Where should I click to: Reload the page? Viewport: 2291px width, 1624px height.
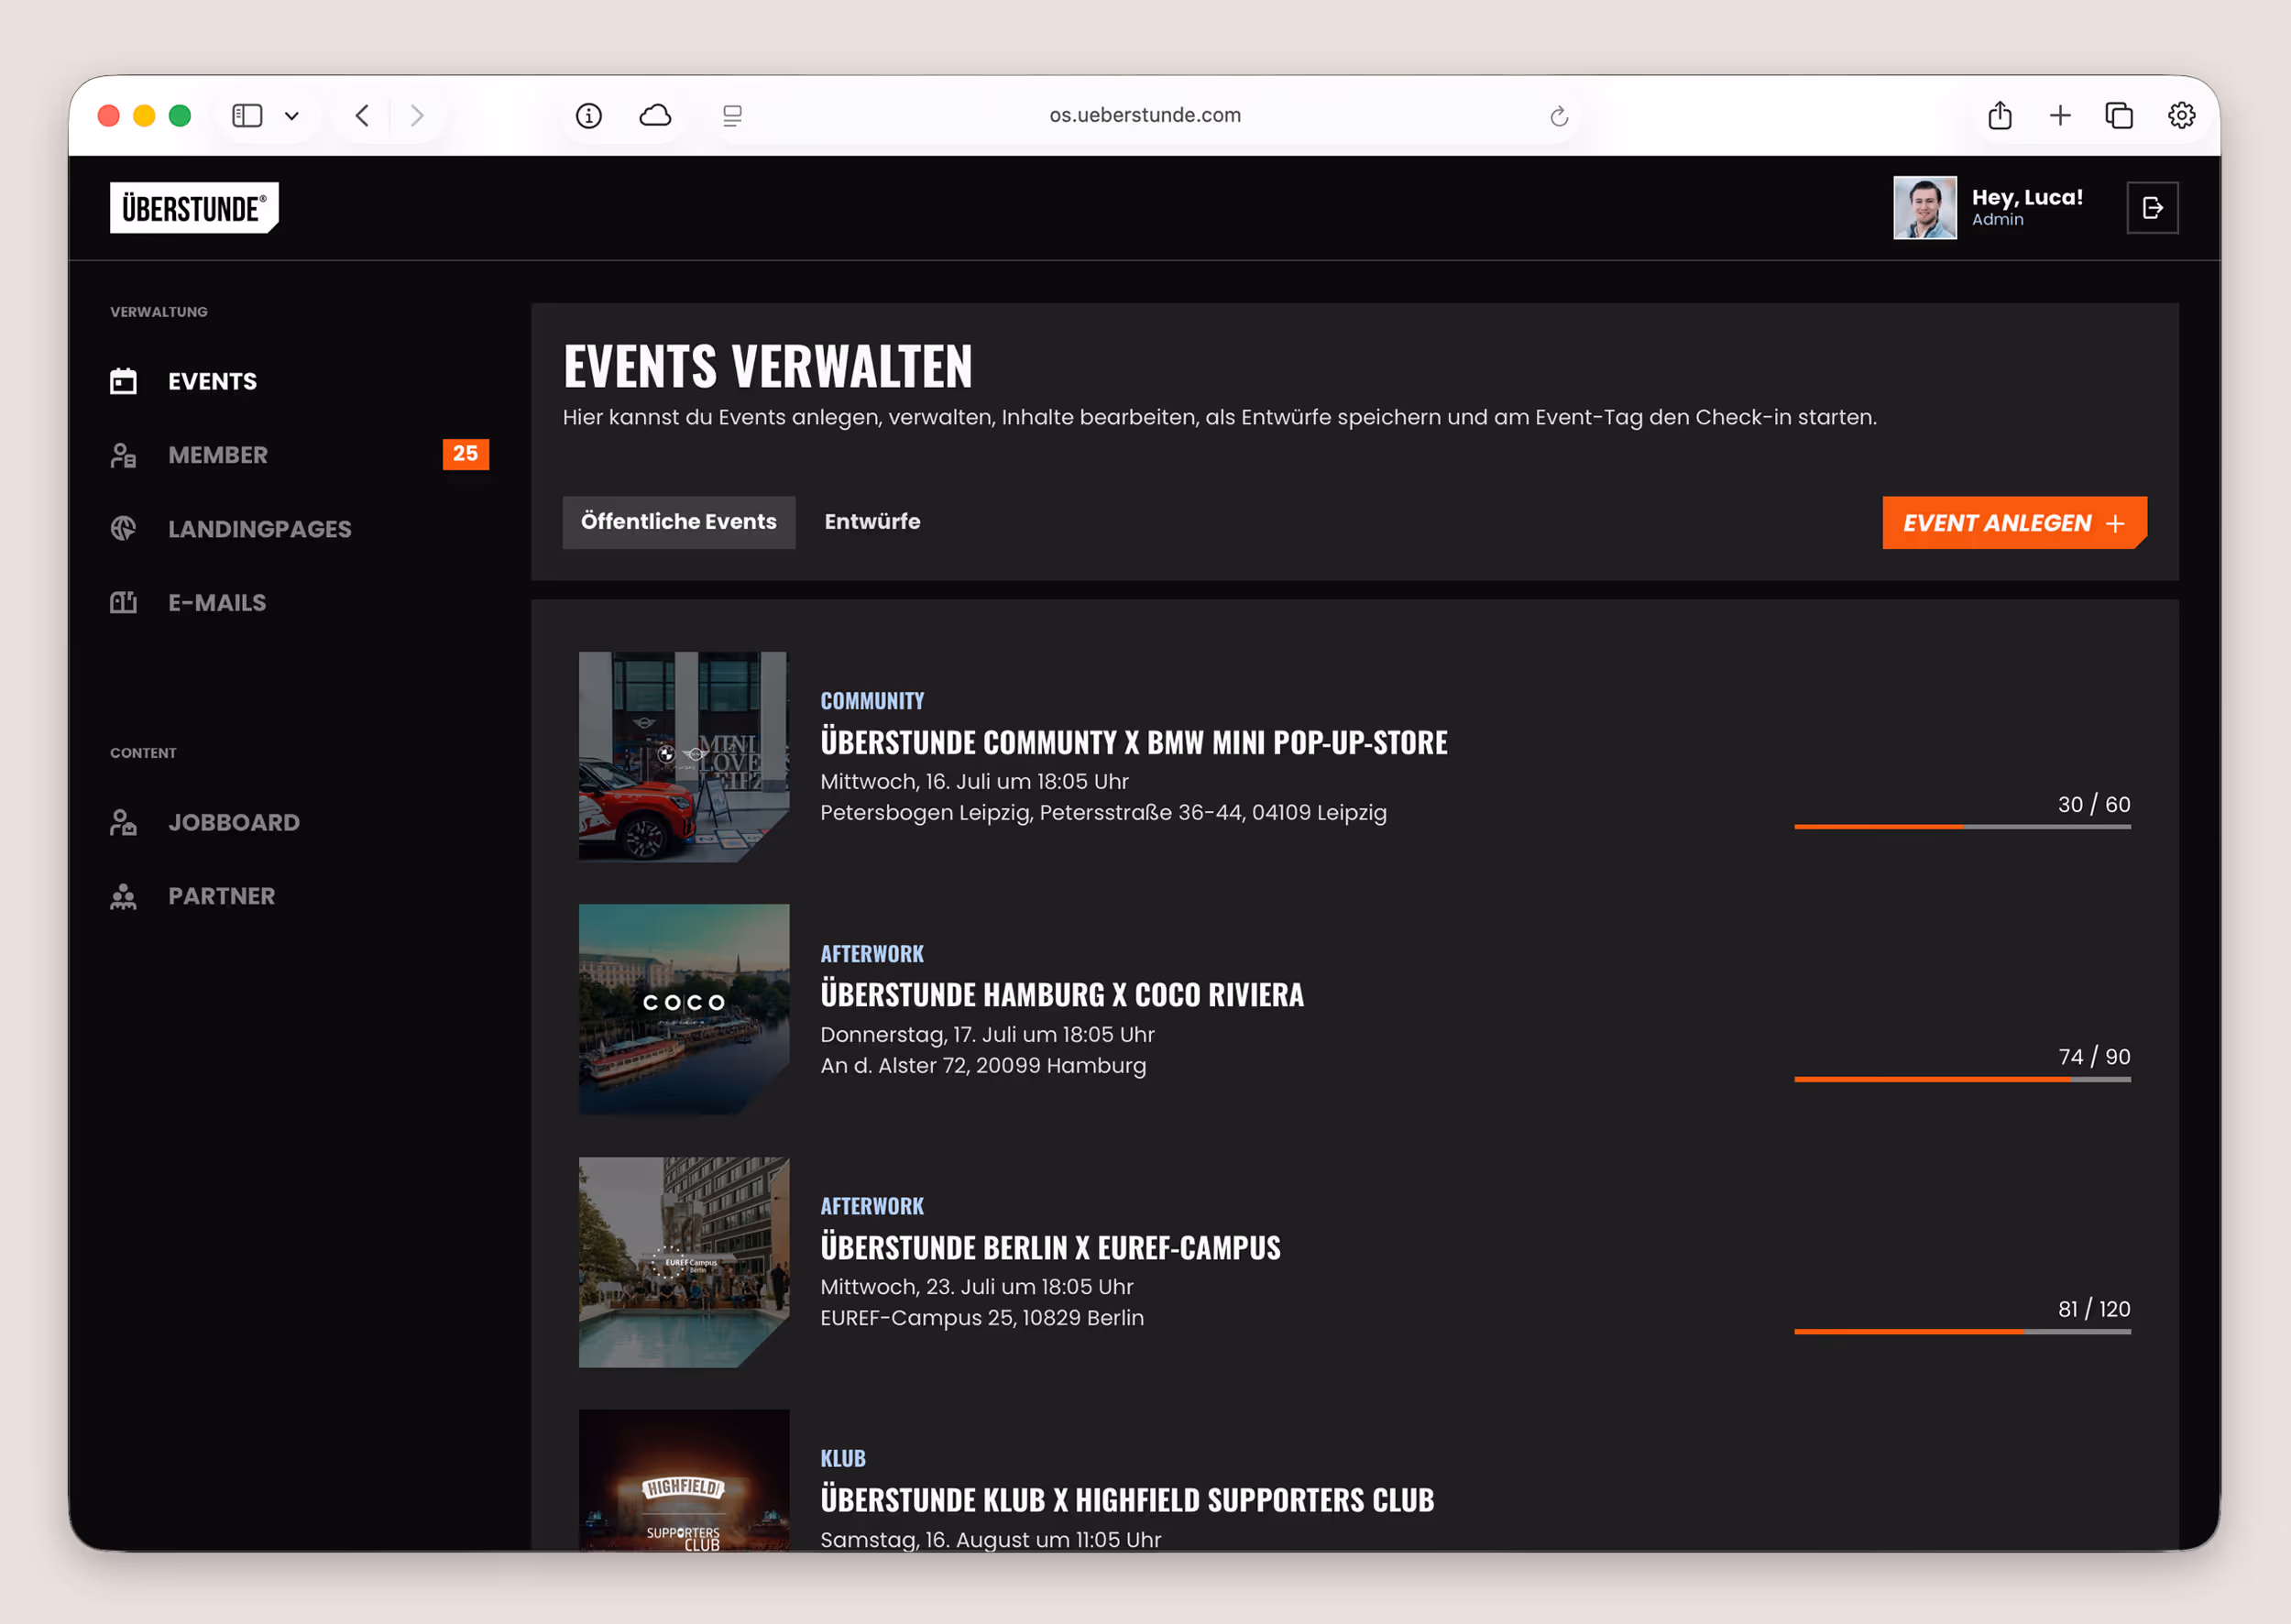click(1559, 117)
